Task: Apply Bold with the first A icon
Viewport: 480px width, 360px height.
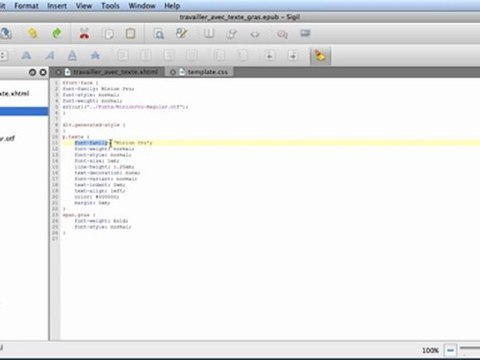Action: [x=26, y=55]
